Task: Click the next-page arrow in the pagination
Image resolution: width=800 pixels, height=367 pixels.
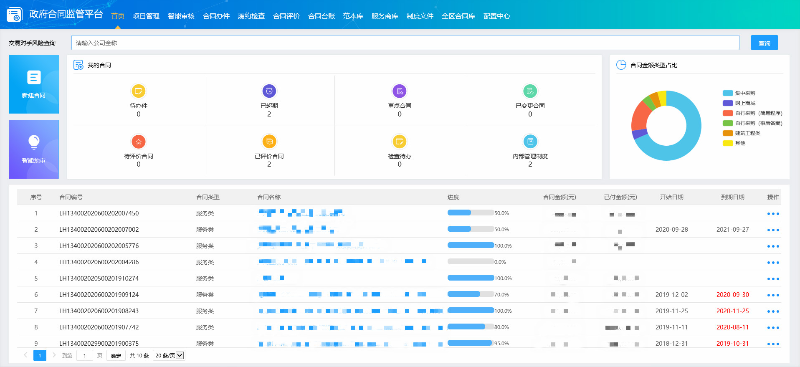Action: pyautogui.click(x=54, y=355)
